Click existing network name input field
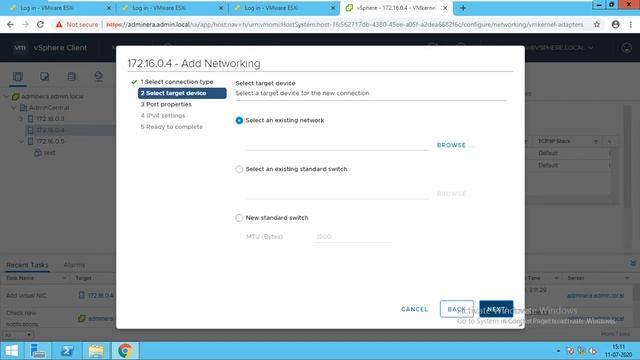 coord(337,145)
